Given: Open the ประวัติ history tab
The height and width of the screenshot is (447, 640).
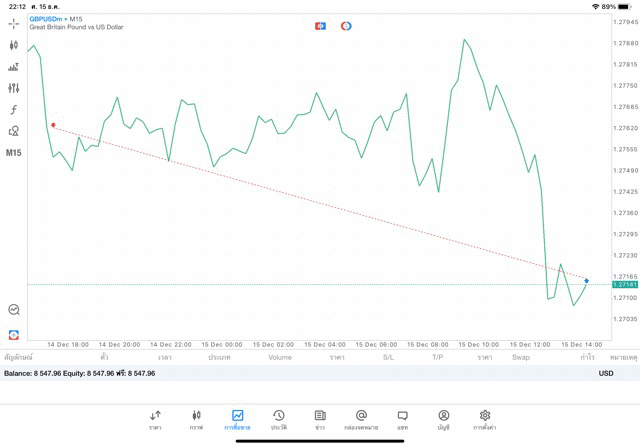Looking at the screenshot, I should (x=279, y=419).
